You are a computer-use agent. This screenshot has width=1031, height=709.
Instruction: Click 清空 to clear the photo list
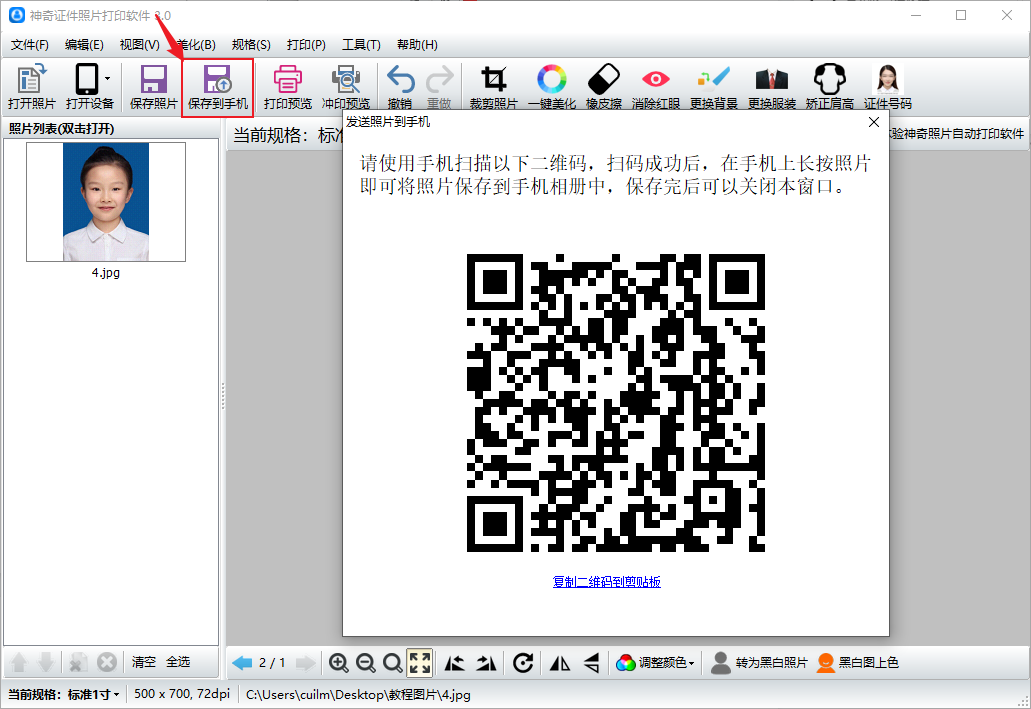click(143, 662)
